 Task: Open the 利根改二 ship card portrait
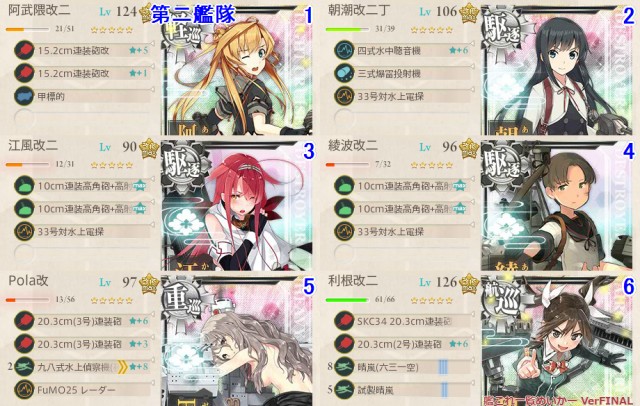pos(557,339)
